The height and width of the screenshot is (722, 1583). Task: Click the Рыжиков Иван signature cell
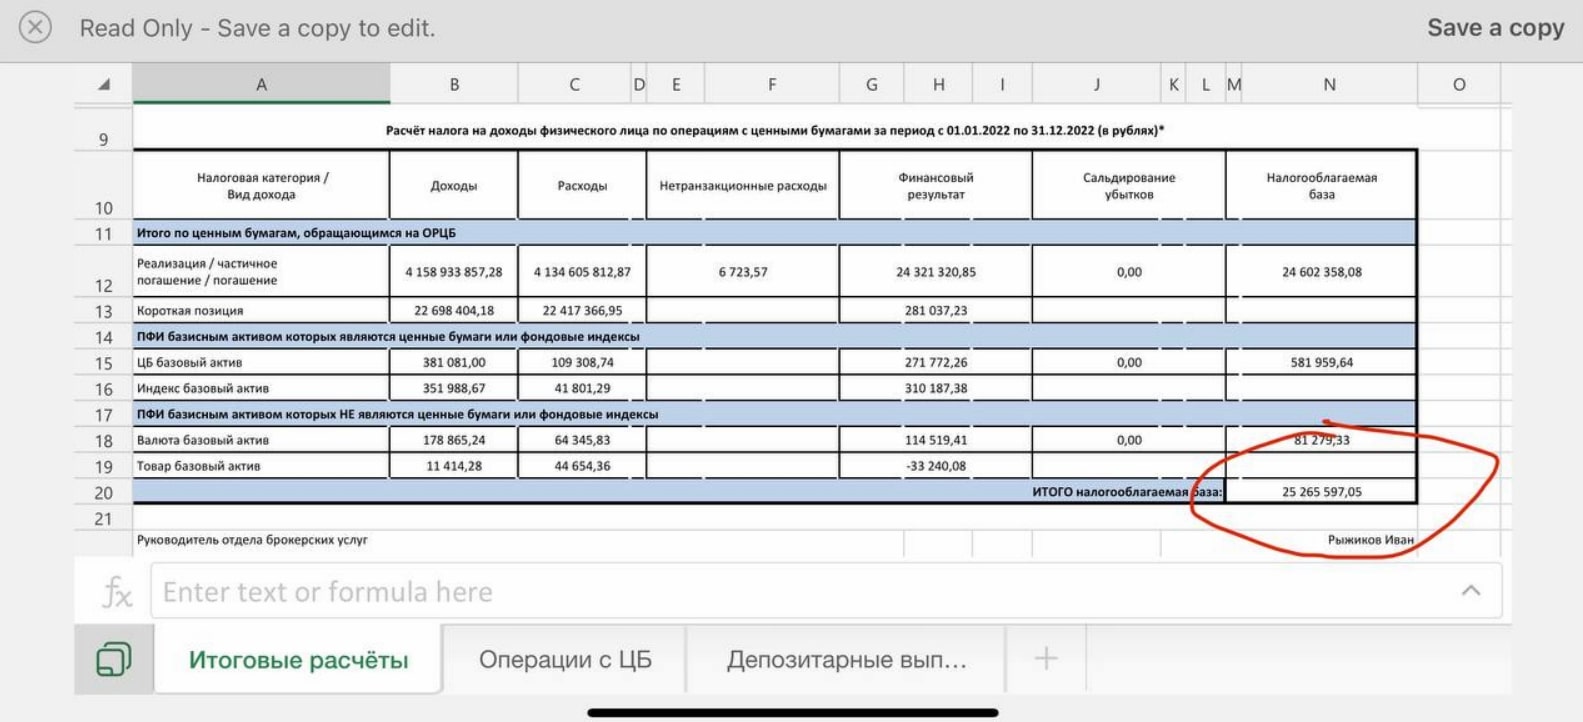click(x=1370, y=540)
